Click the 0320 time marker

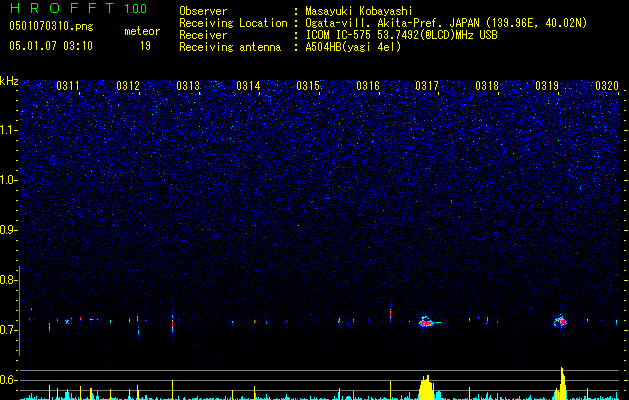click(x=607, y=86)
